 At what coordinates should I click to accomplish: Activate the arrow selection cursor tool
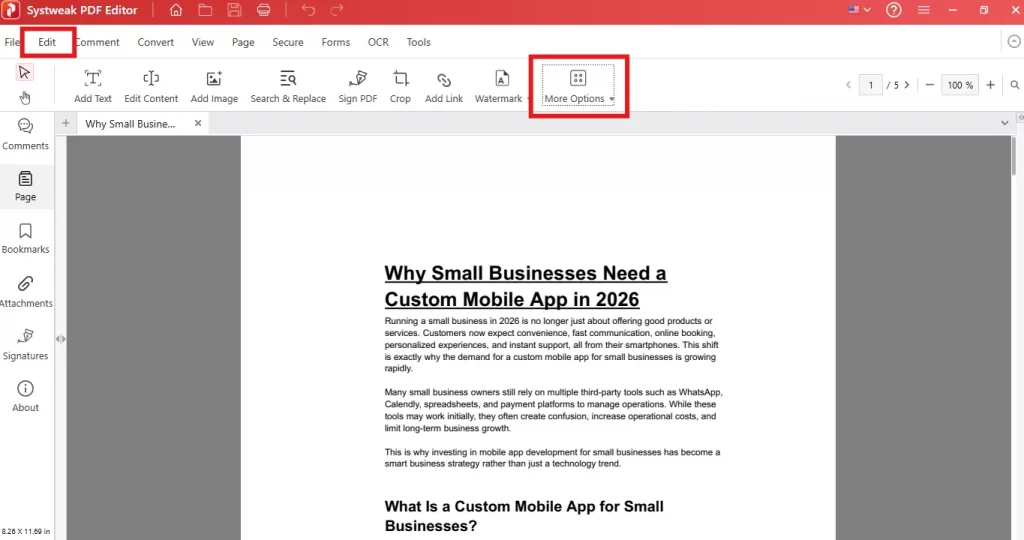25,72
